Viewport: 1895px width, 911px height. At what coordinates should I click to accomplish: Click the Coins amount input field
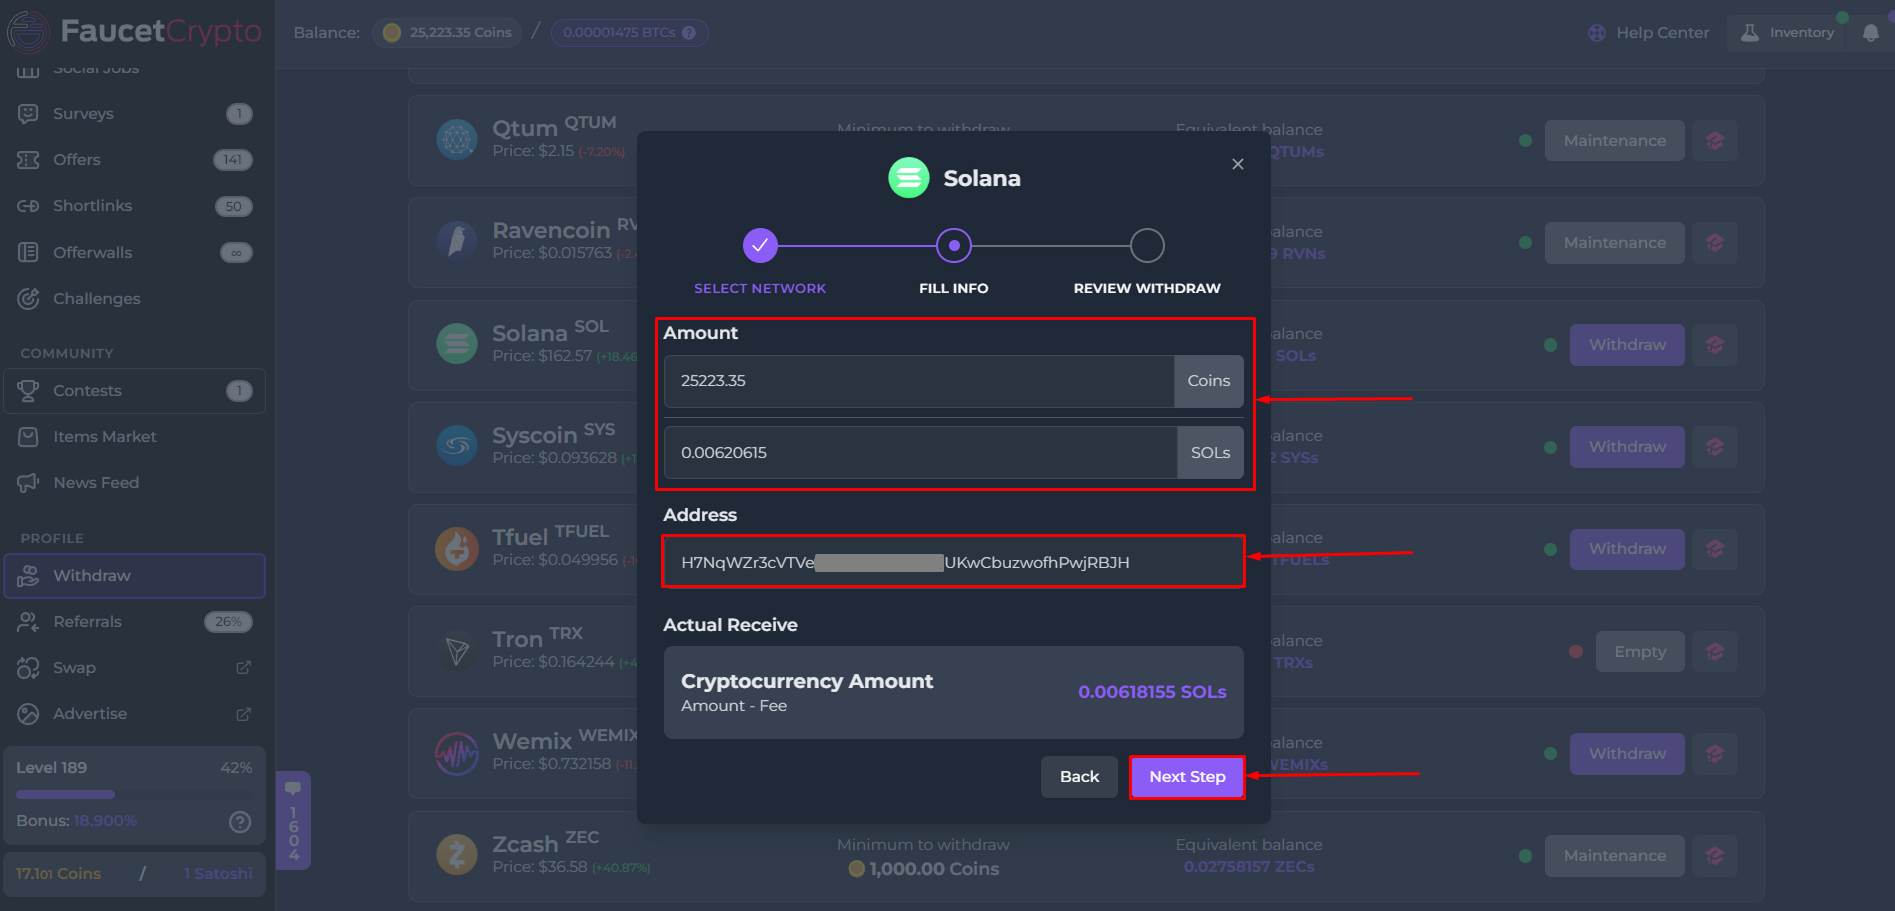pyautogui.click(x=919, y=381)
